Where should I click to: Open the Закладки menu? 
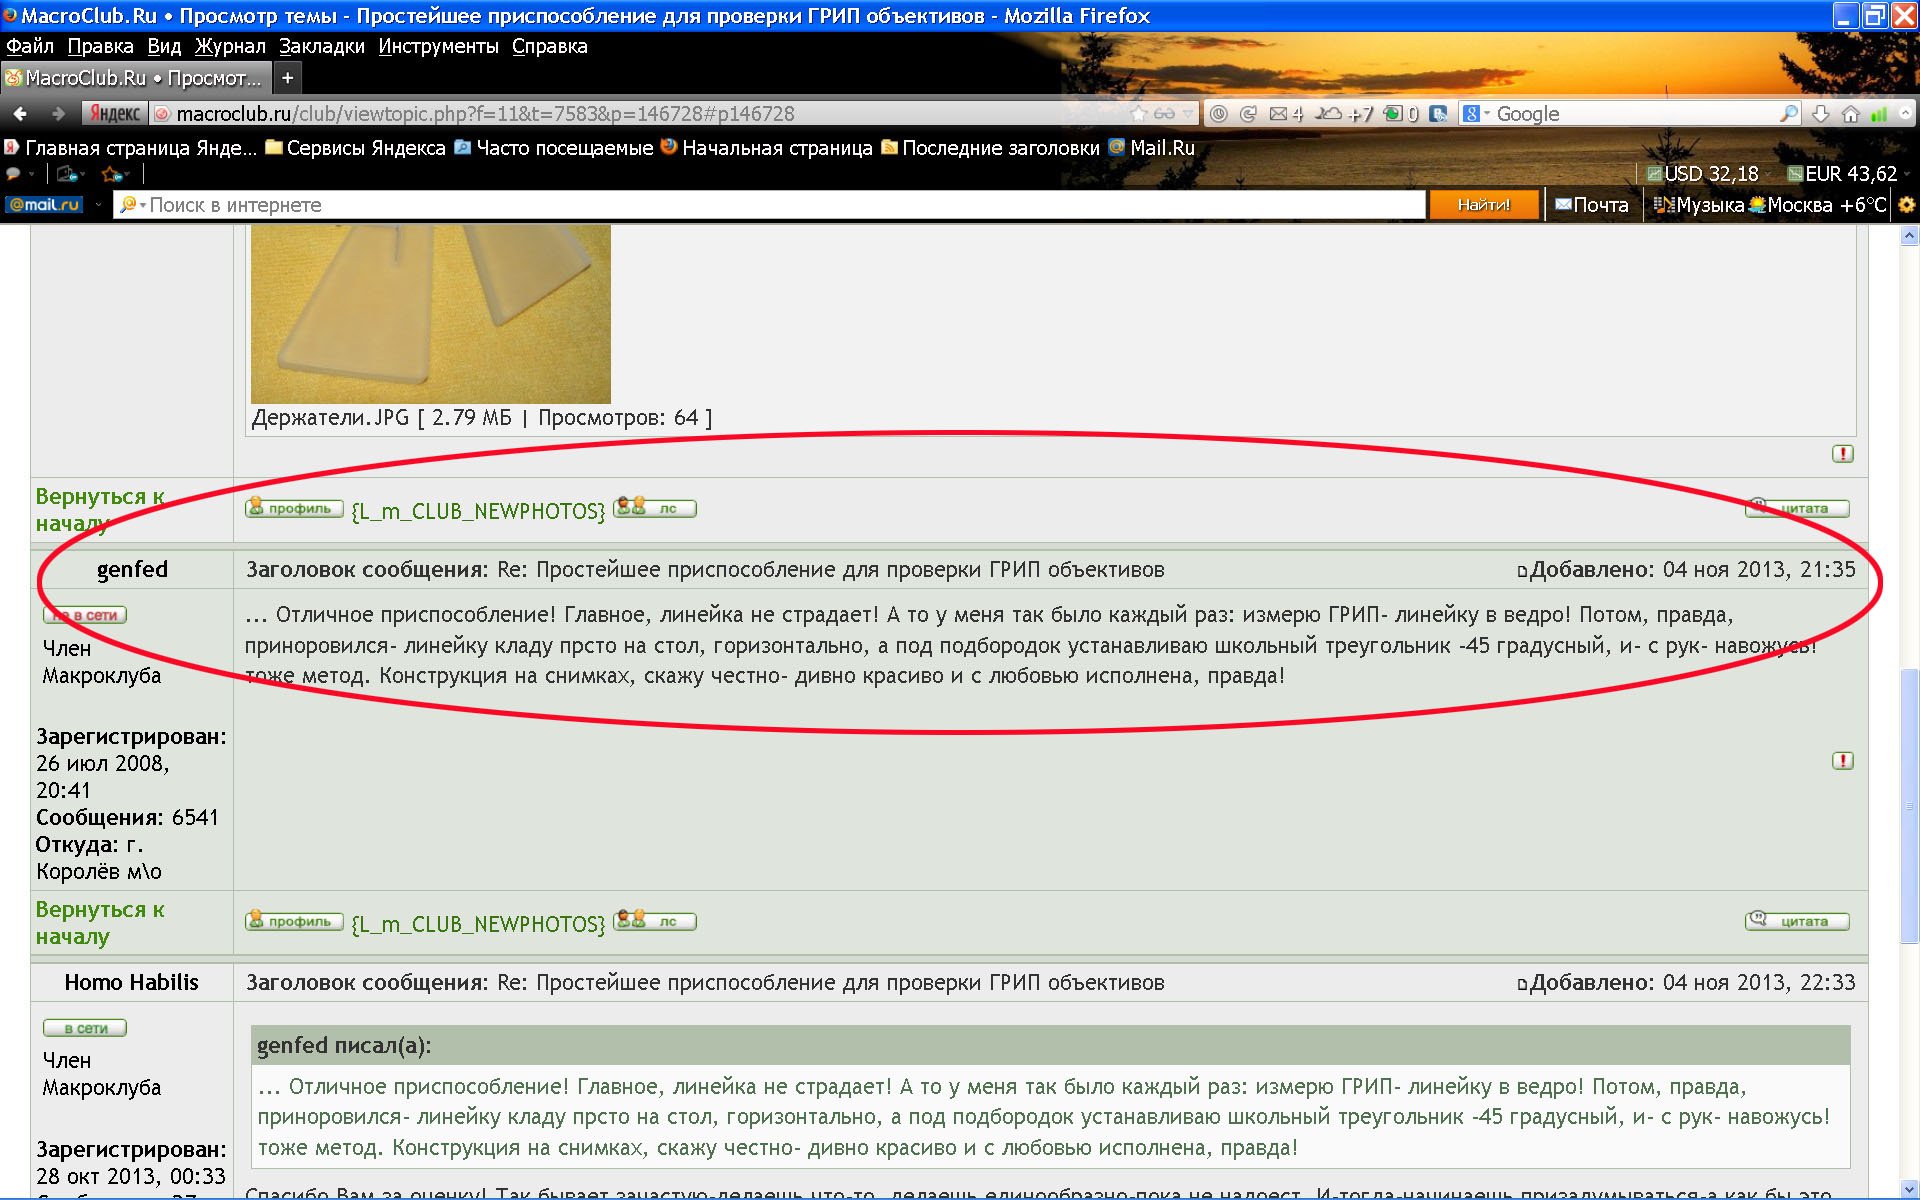(321, 46)
